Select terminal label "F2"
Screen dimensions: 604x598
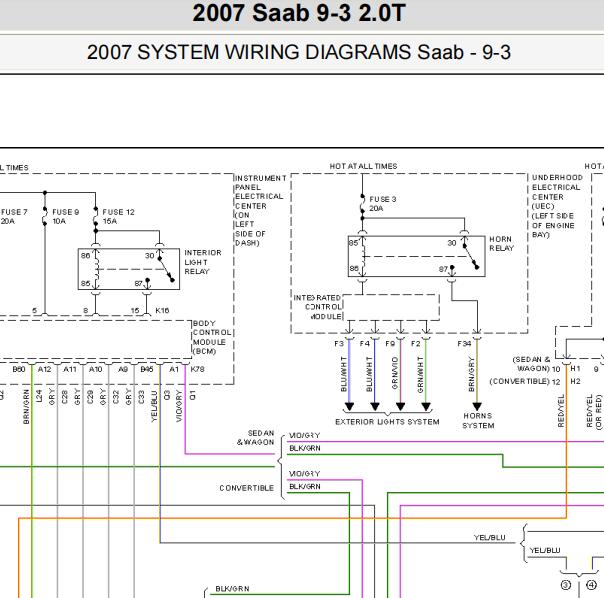pyautogui.click(x=416, y=343)
